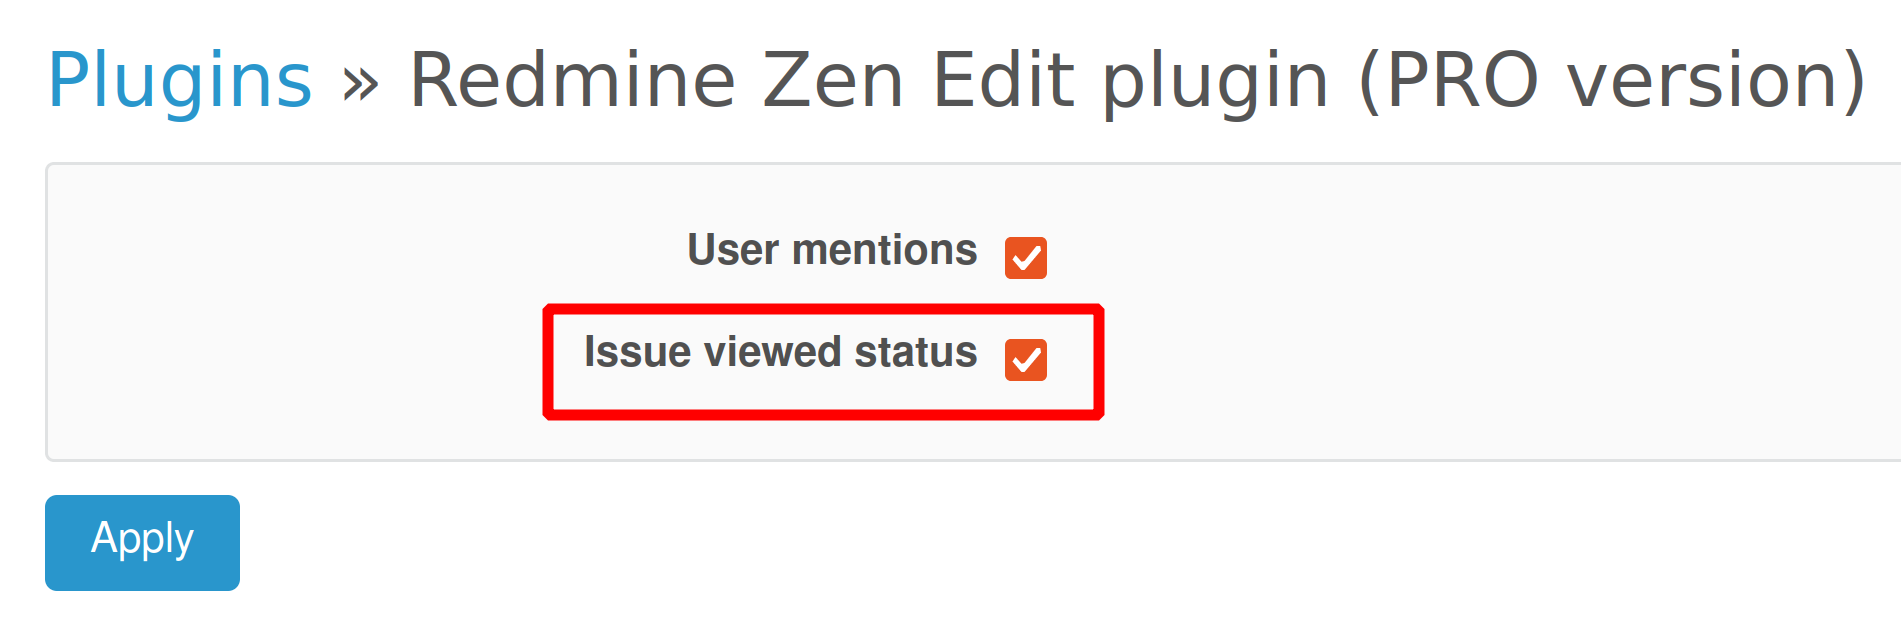Viewport: 1901px width, 636px height.
Task: Toggle the Issue viewed status checkbox
Action: pyautogui.click(x=1025, y=360)
